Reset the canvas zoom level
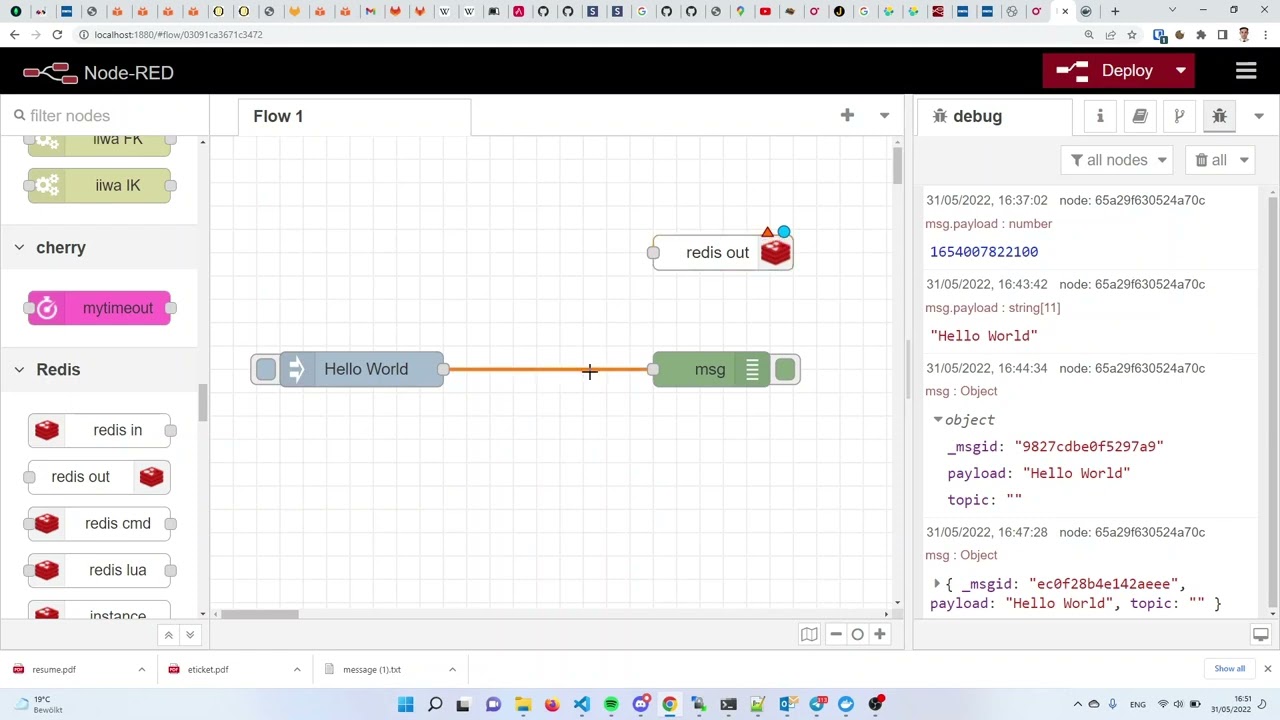Screen dimensions: 1280x720 858,634
